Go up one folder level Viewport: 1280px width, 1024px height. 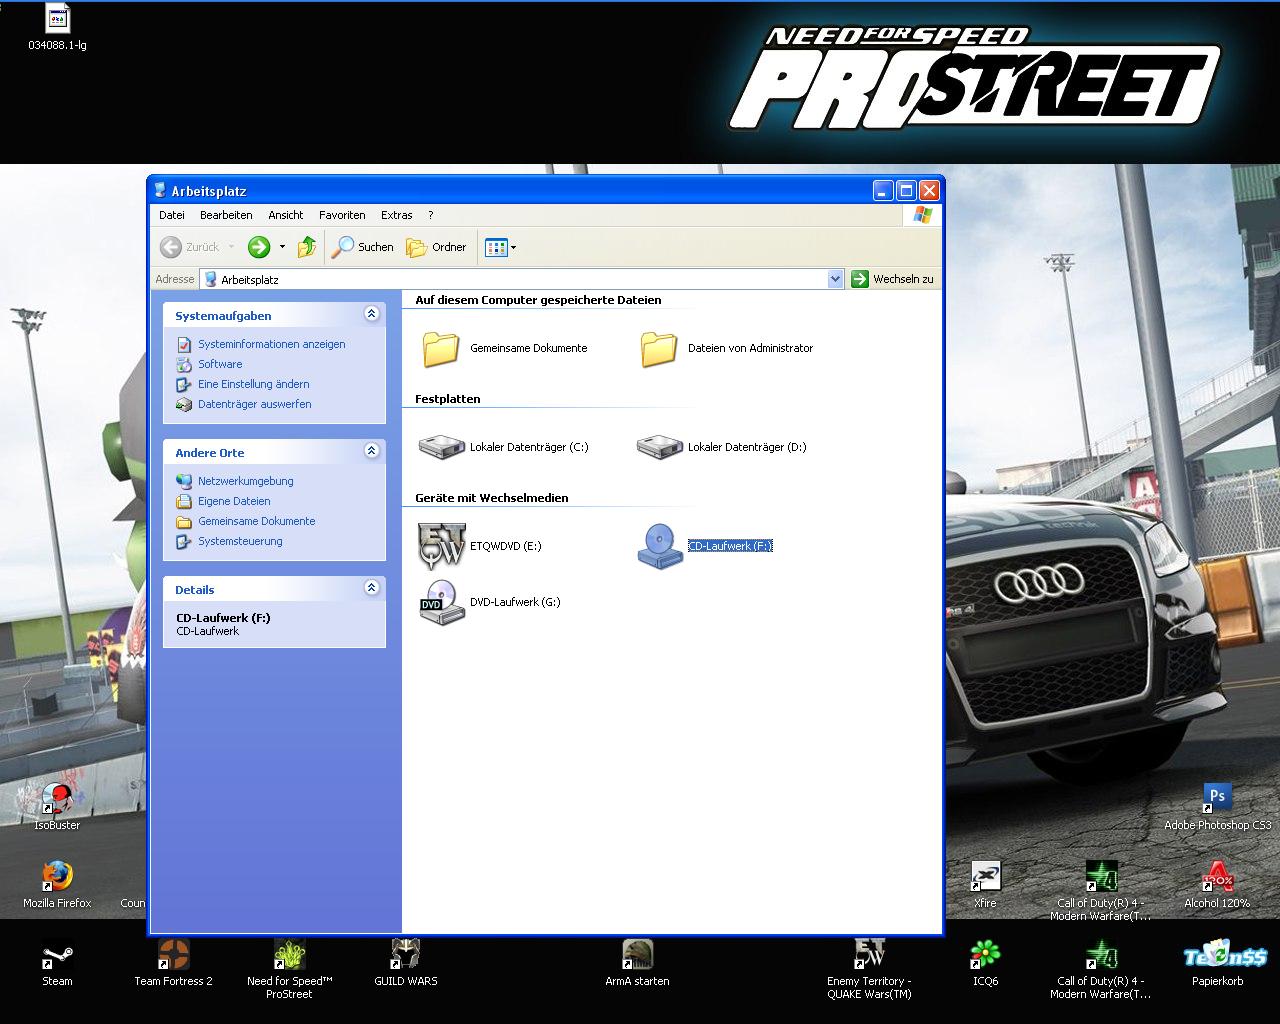[x=307, y=247]
